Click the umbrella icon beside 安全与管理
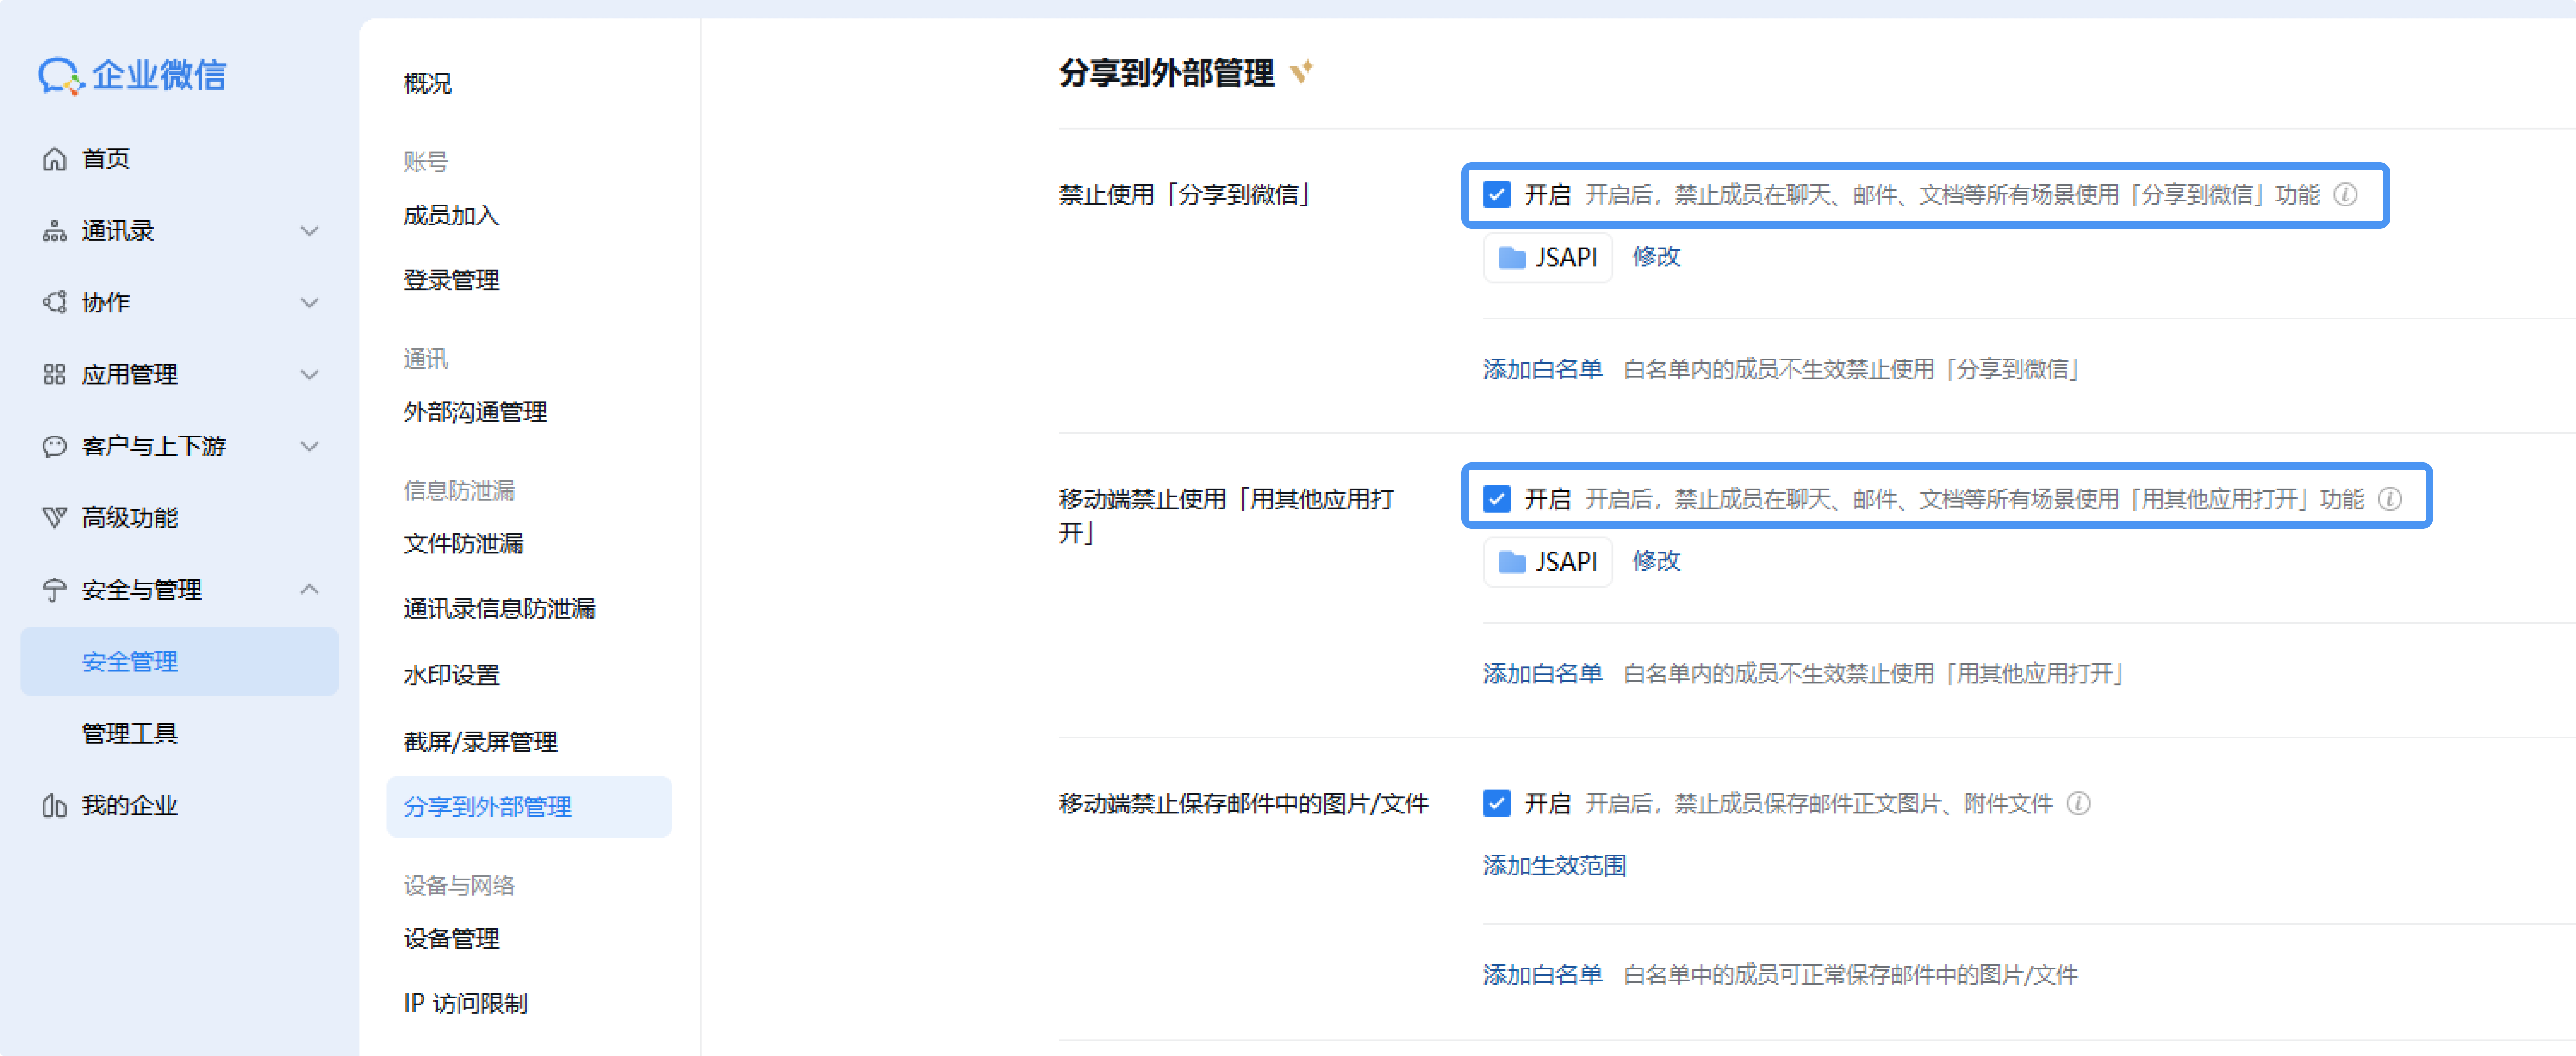 tap(54, 590)
